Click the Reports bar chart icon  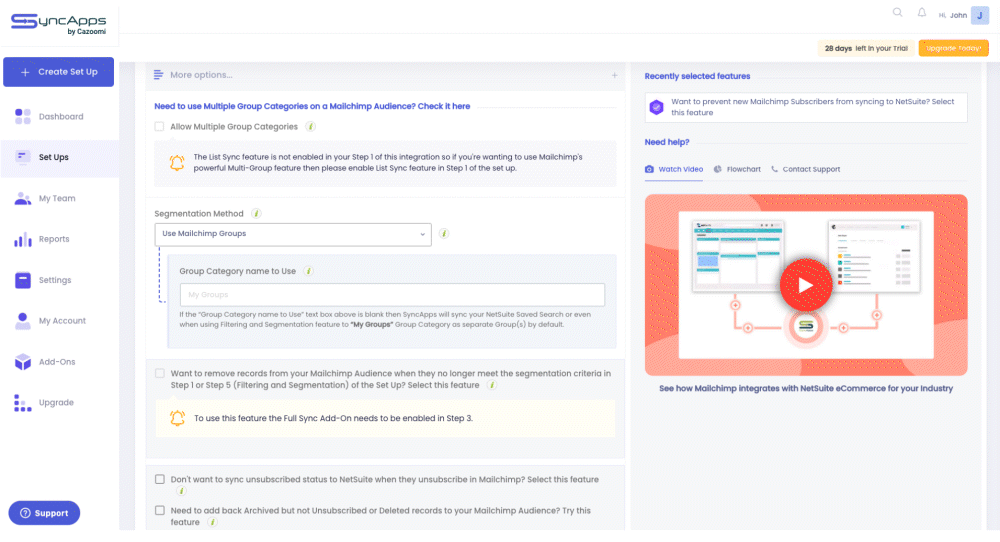point(23,239)
